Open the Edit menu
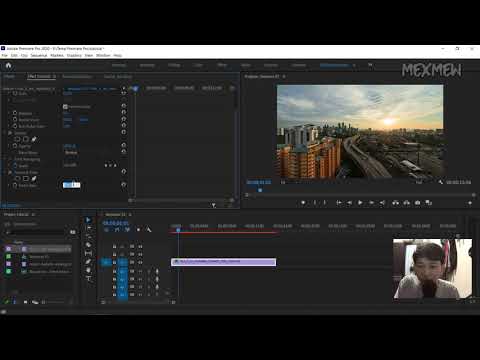480x360 pixels. [14, 55]
